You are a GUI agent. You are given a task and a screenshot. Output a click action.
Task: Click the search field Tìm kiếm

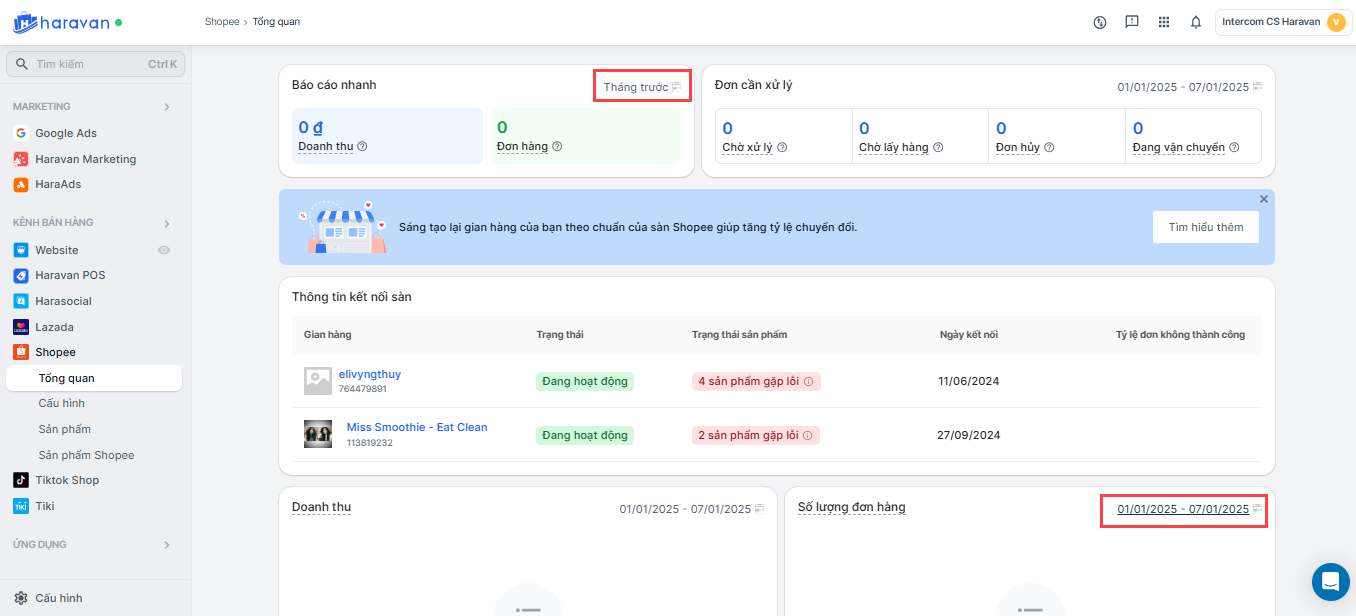(x=95, y=64)
